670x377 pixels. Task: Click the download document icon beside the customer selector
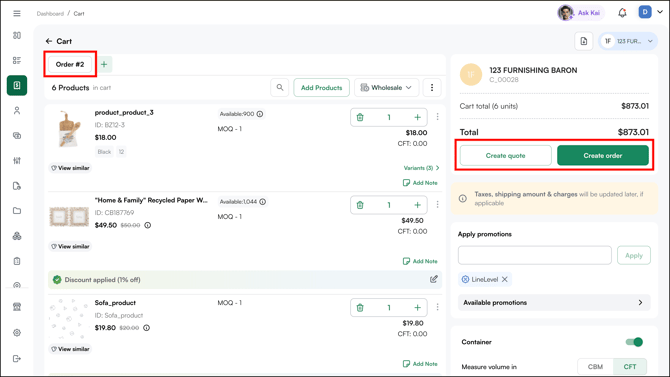point(584,41)
